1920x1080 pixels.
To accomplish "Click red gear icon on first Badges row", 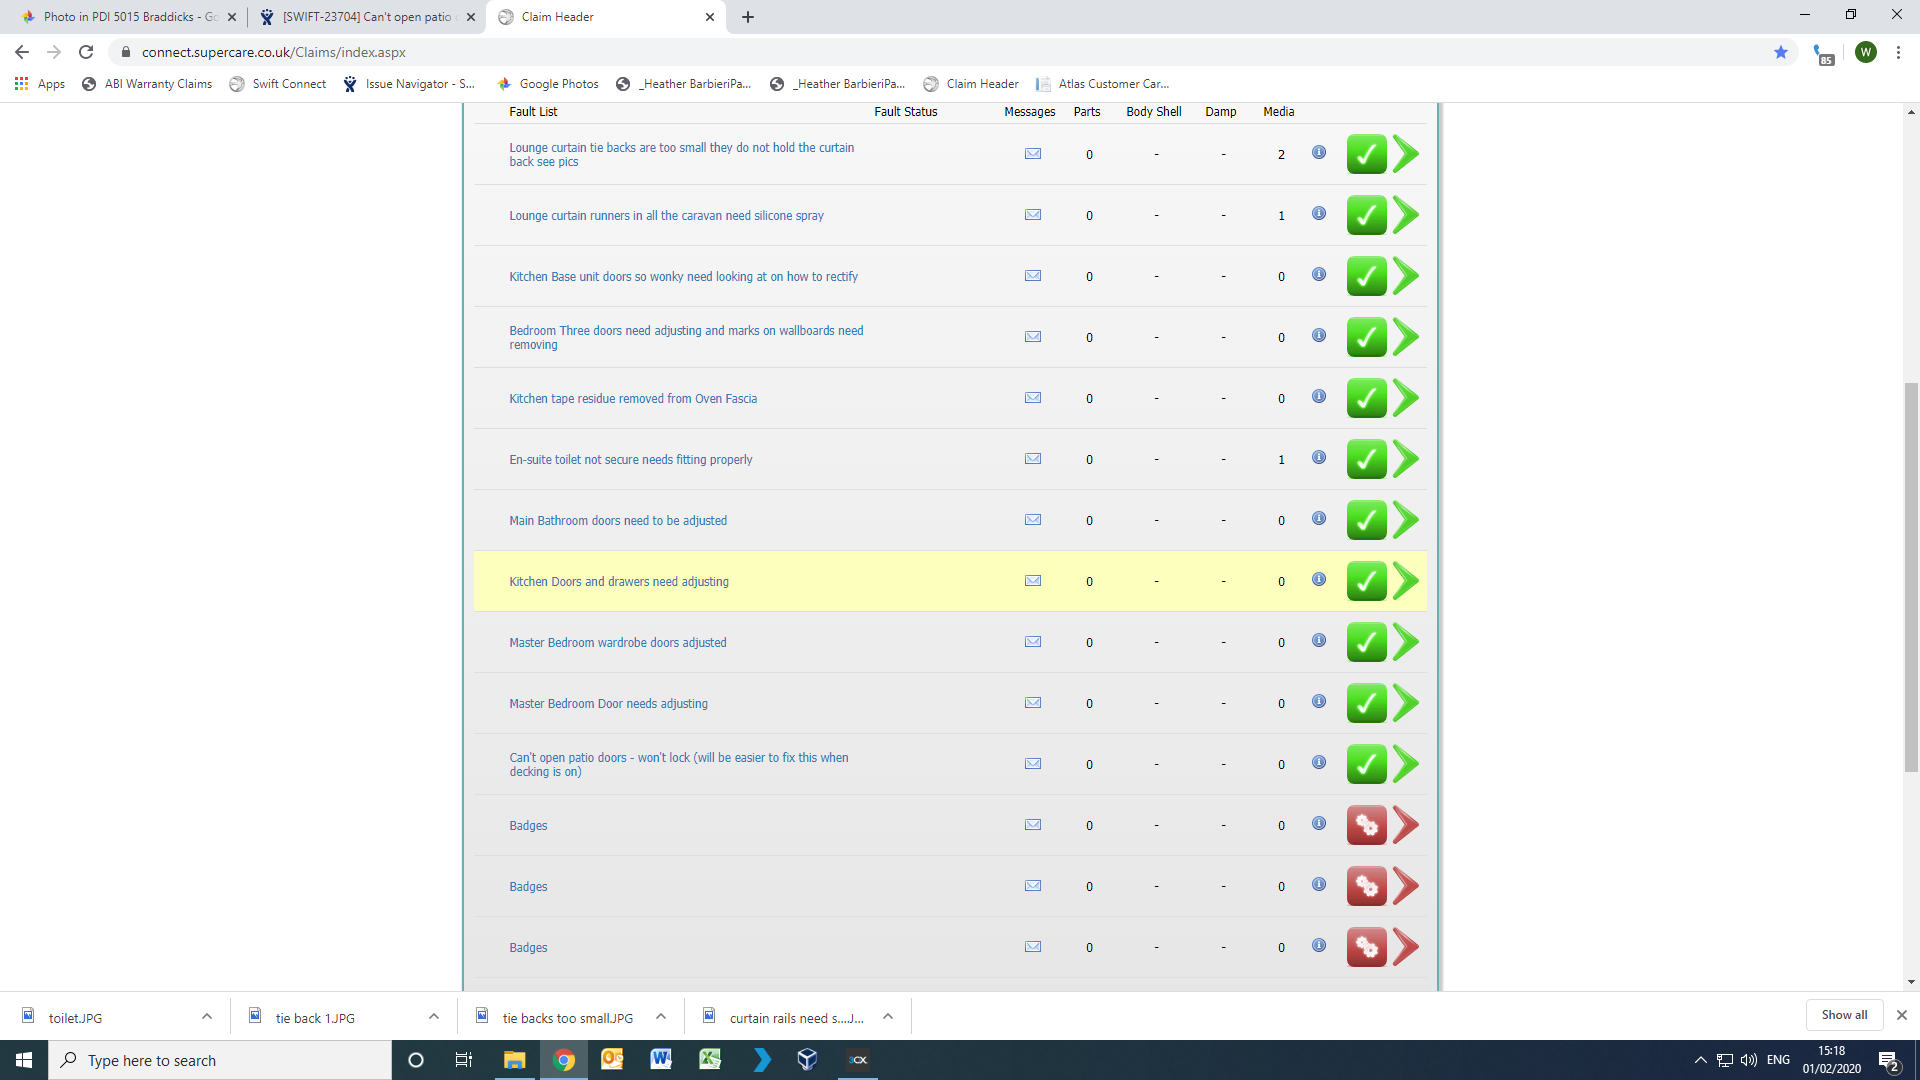I will click(1366, 825).
